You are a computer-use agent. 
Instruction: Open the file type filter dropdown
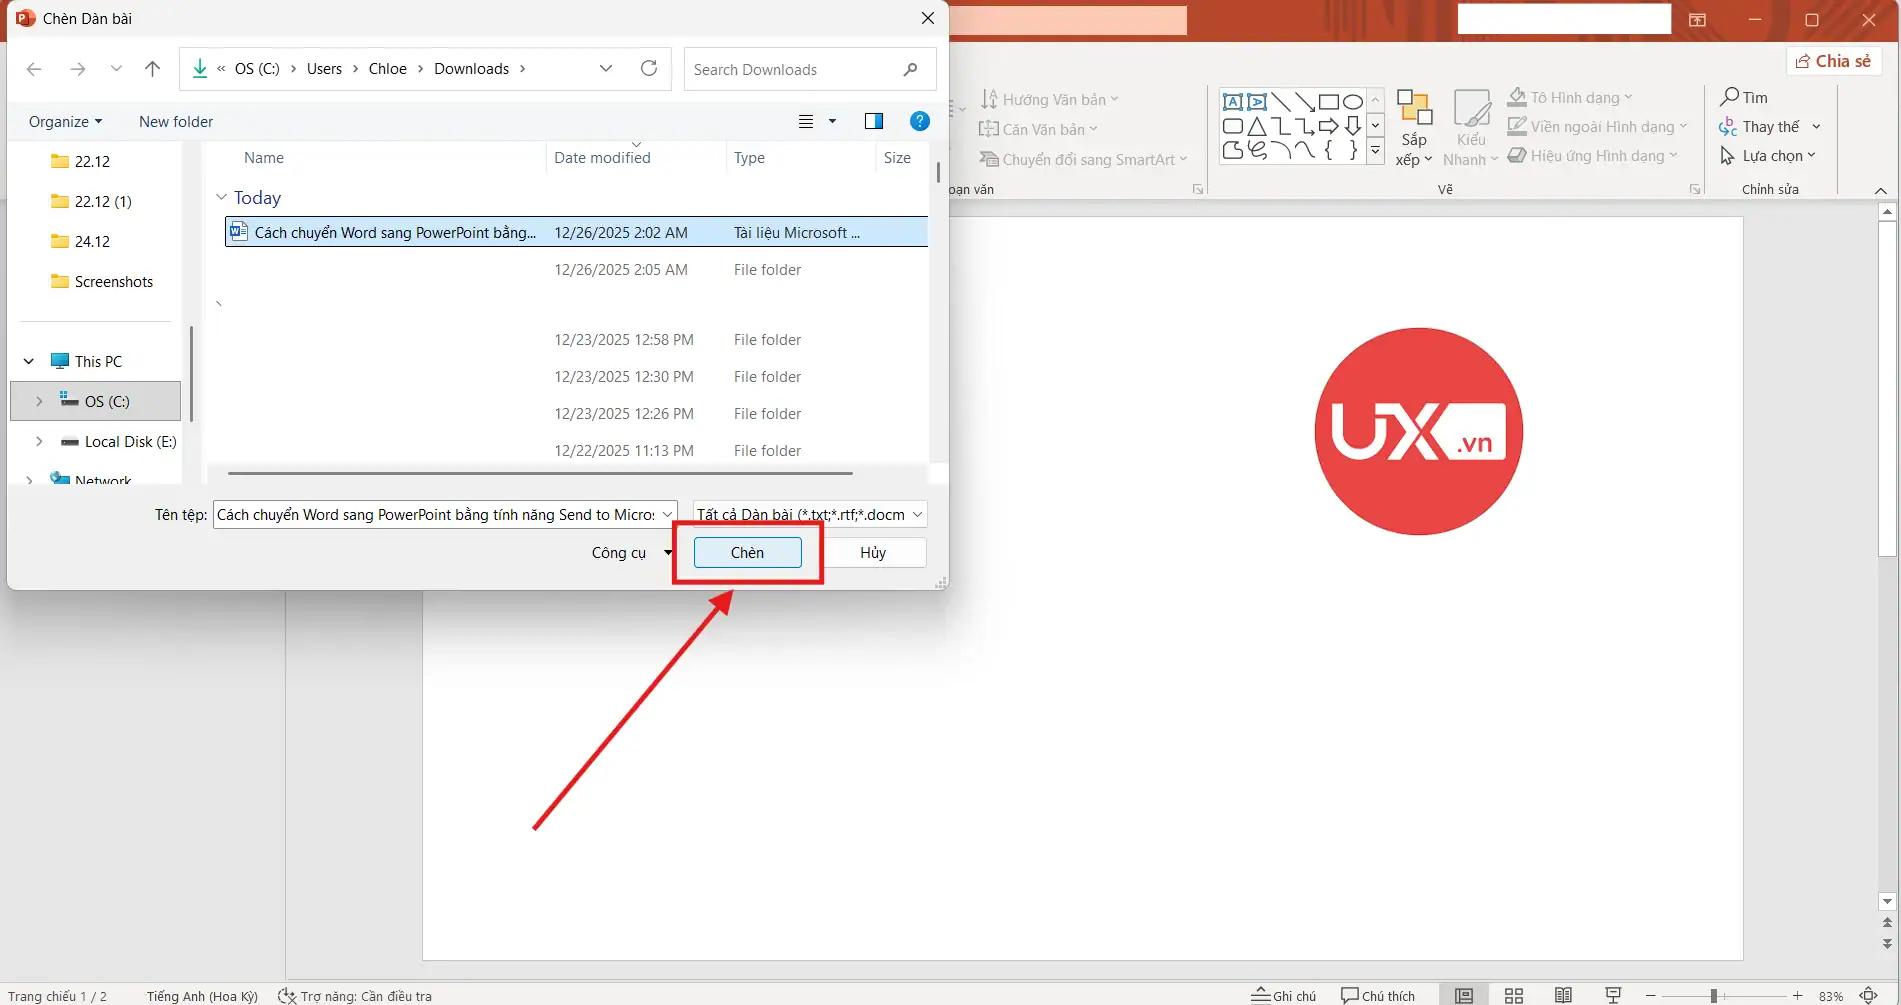(810, 514)
